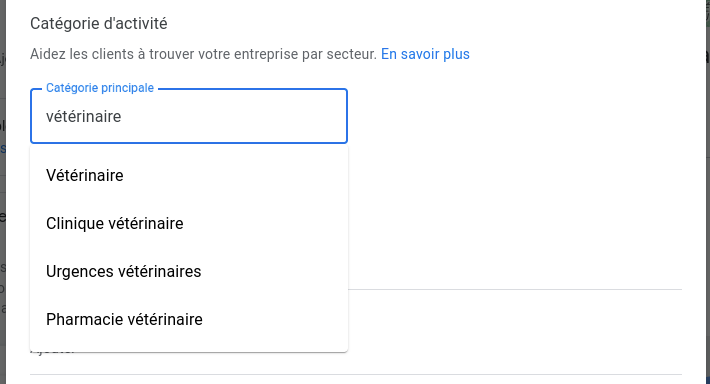710x384 pixels.
Task: Click the blank space inside the category input box
Action: [x=234, y=116]
